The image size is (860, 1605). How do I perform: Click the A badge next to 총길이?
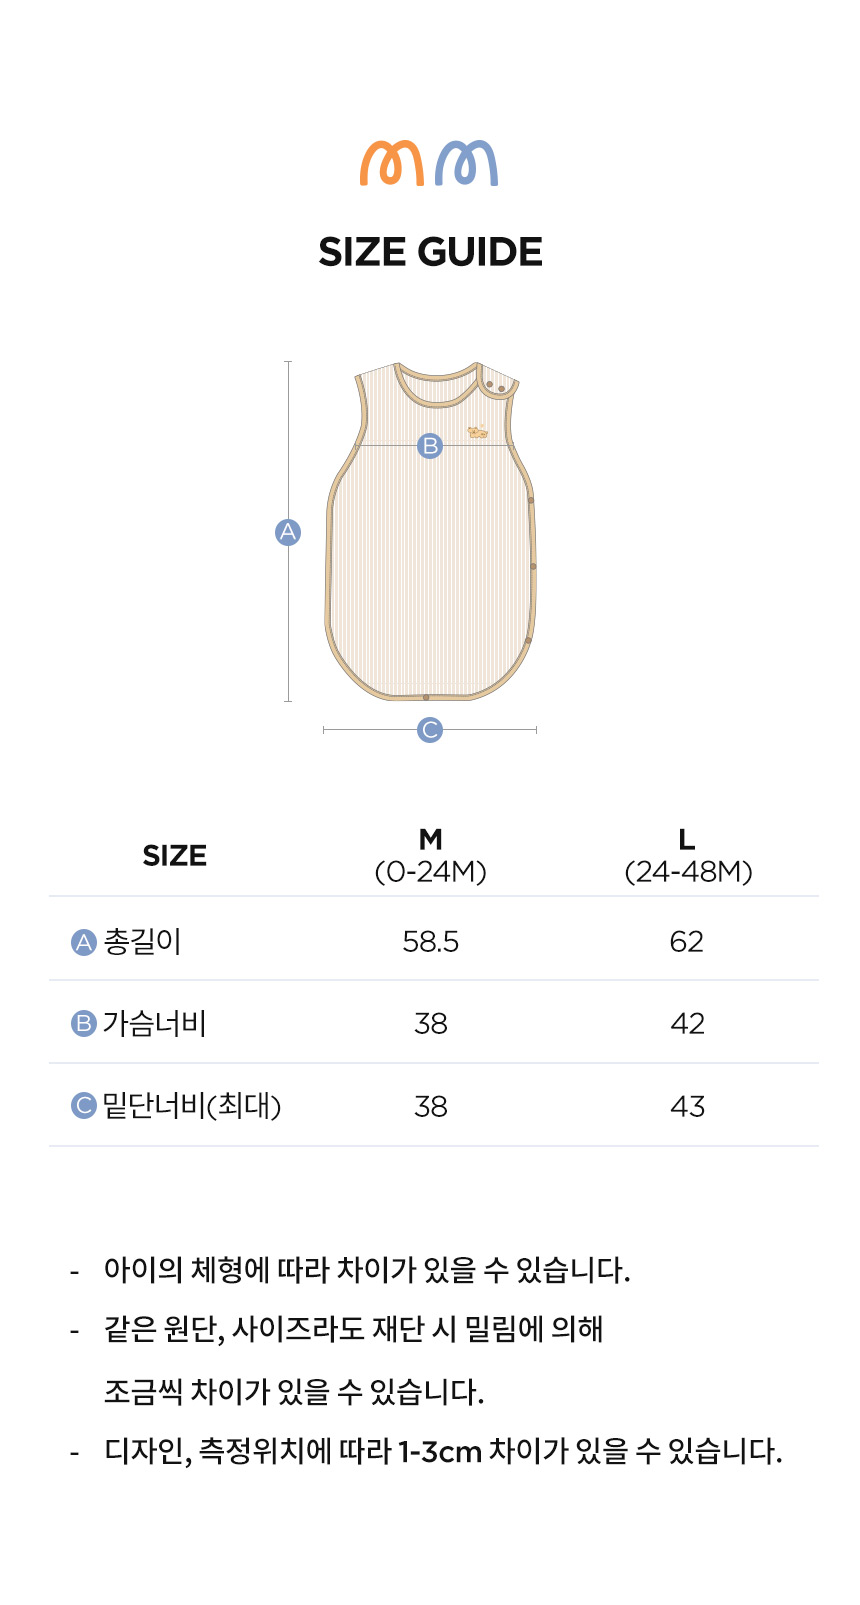[x=84, y=942]
